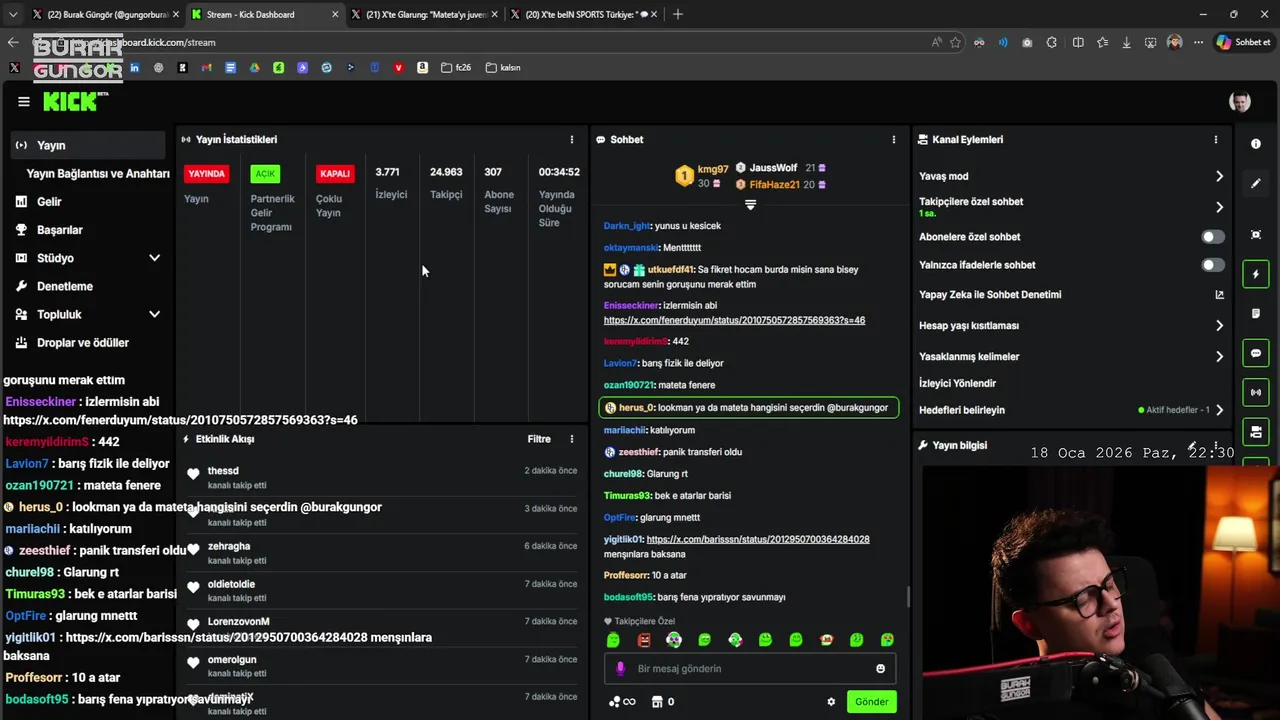Select the red angry follower emote
The image size is (1280, 720).
644,640
